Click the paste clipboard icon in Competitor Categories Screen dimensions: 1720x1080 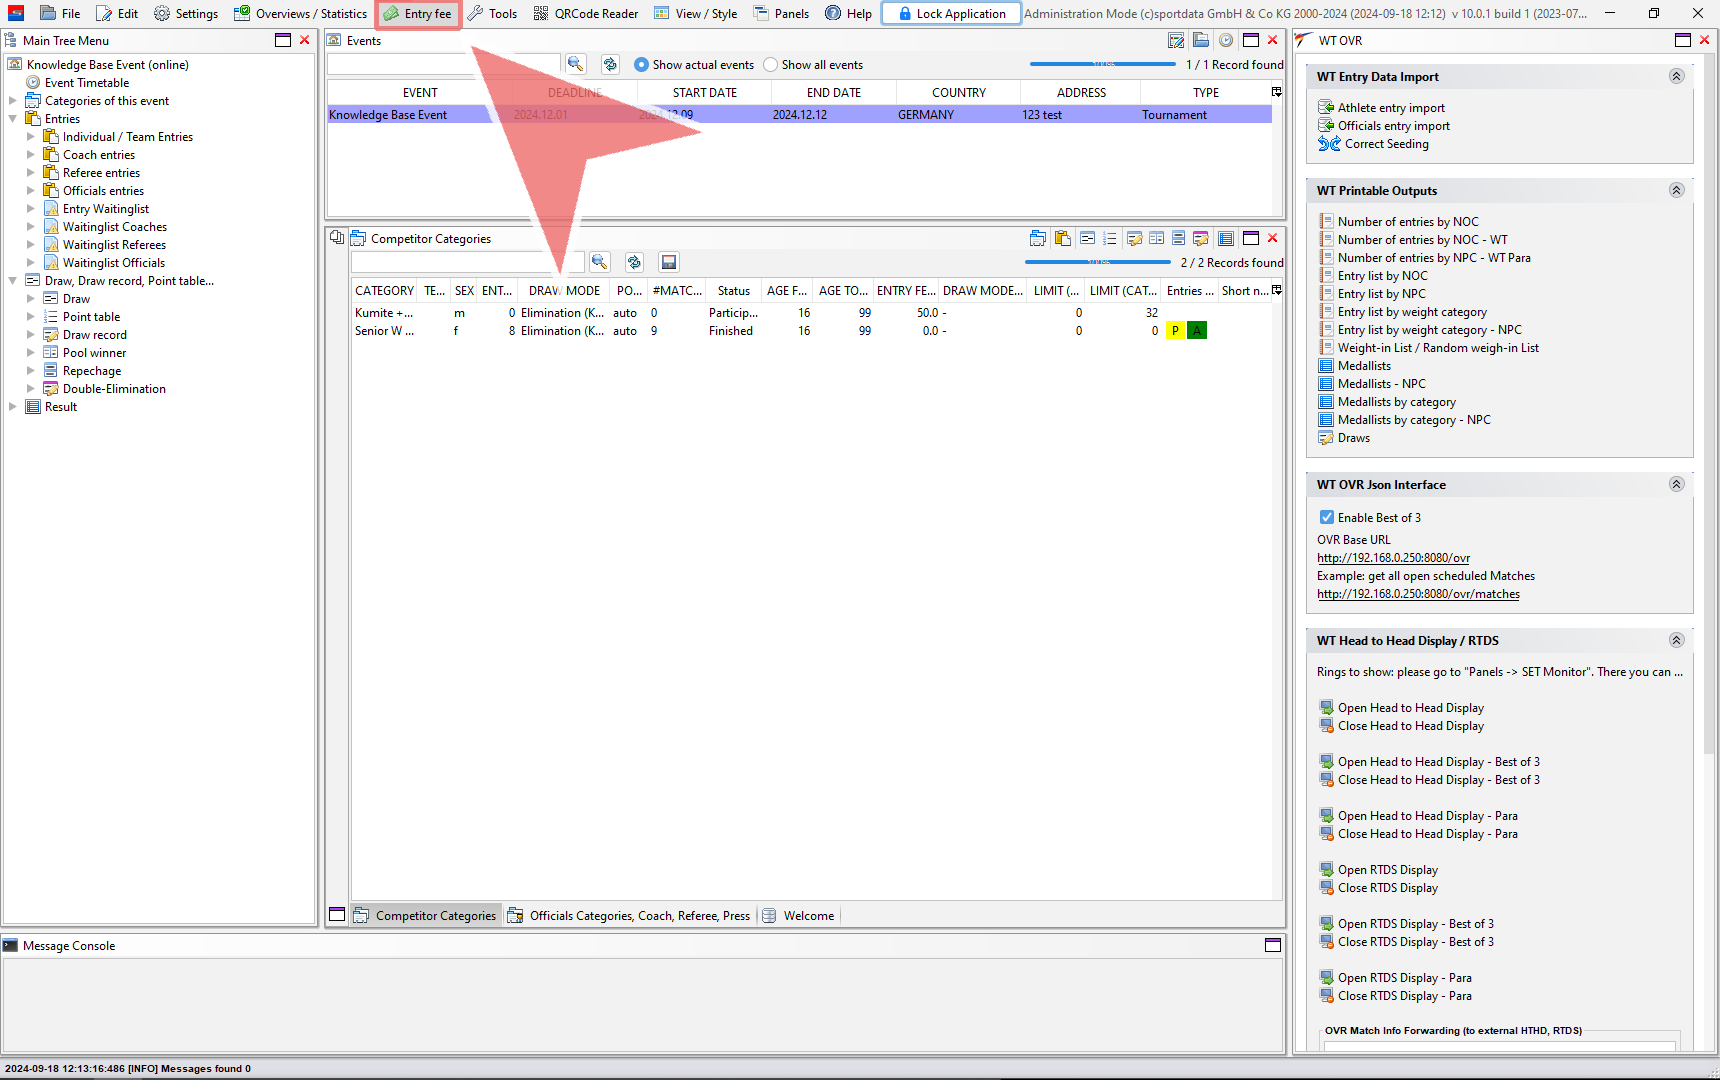point(1062,239)
